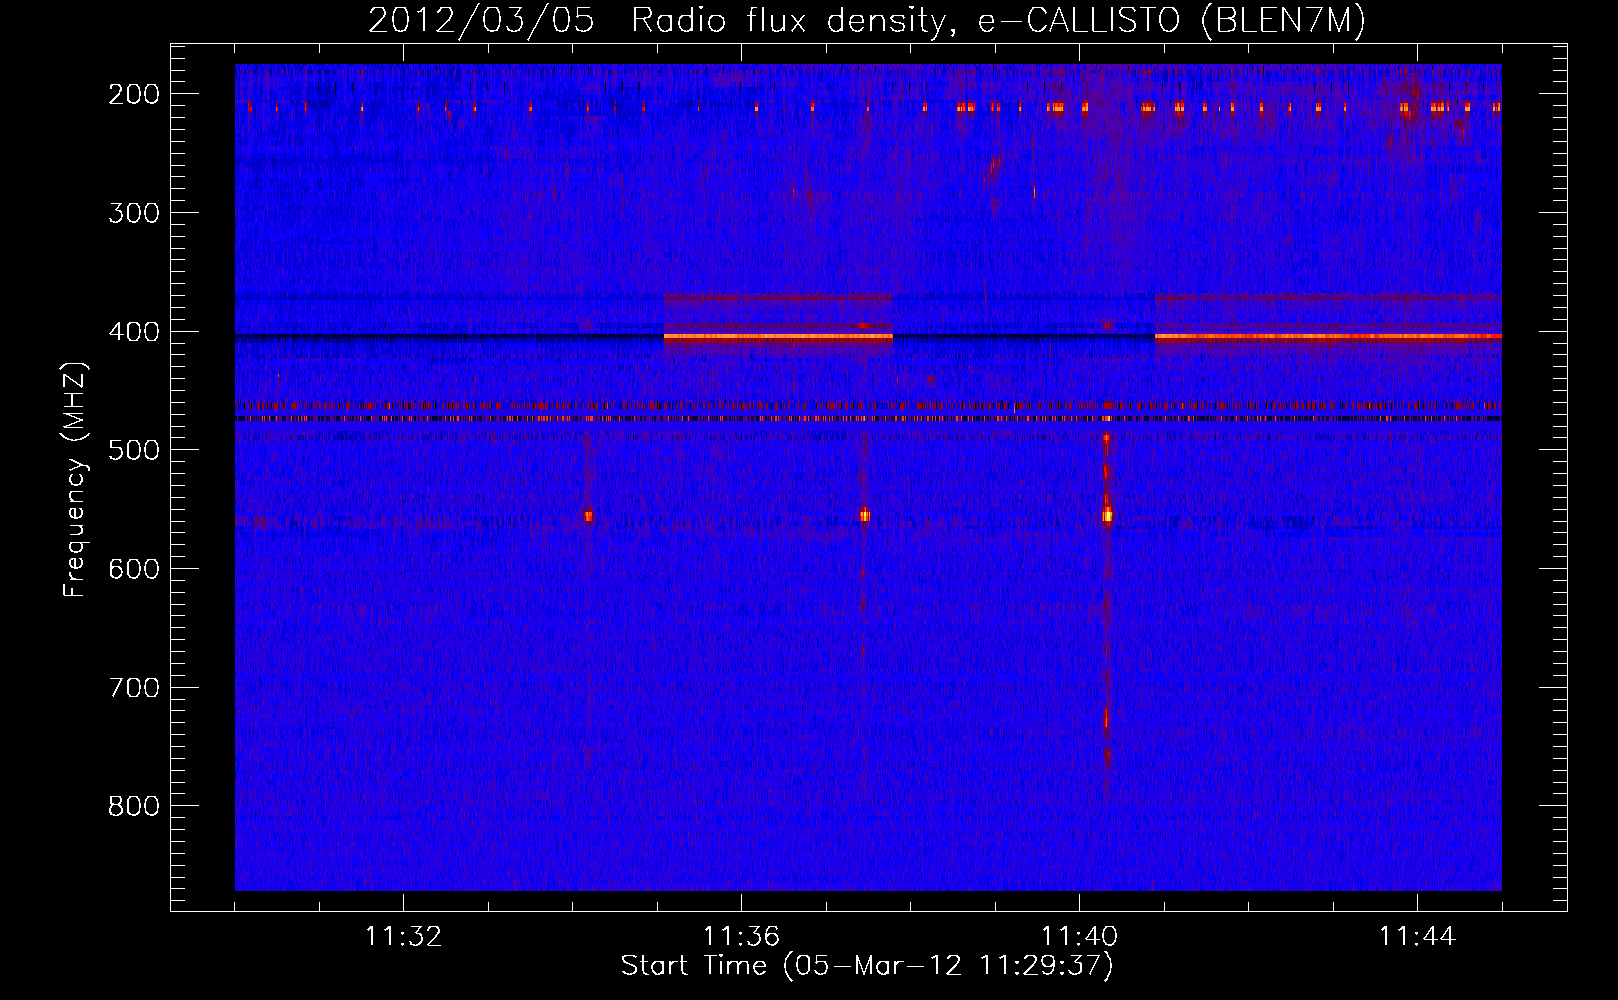Click the 11:32 time tick label
The width and height of the screenshot is (1618, 1000).
coord(403,937)
